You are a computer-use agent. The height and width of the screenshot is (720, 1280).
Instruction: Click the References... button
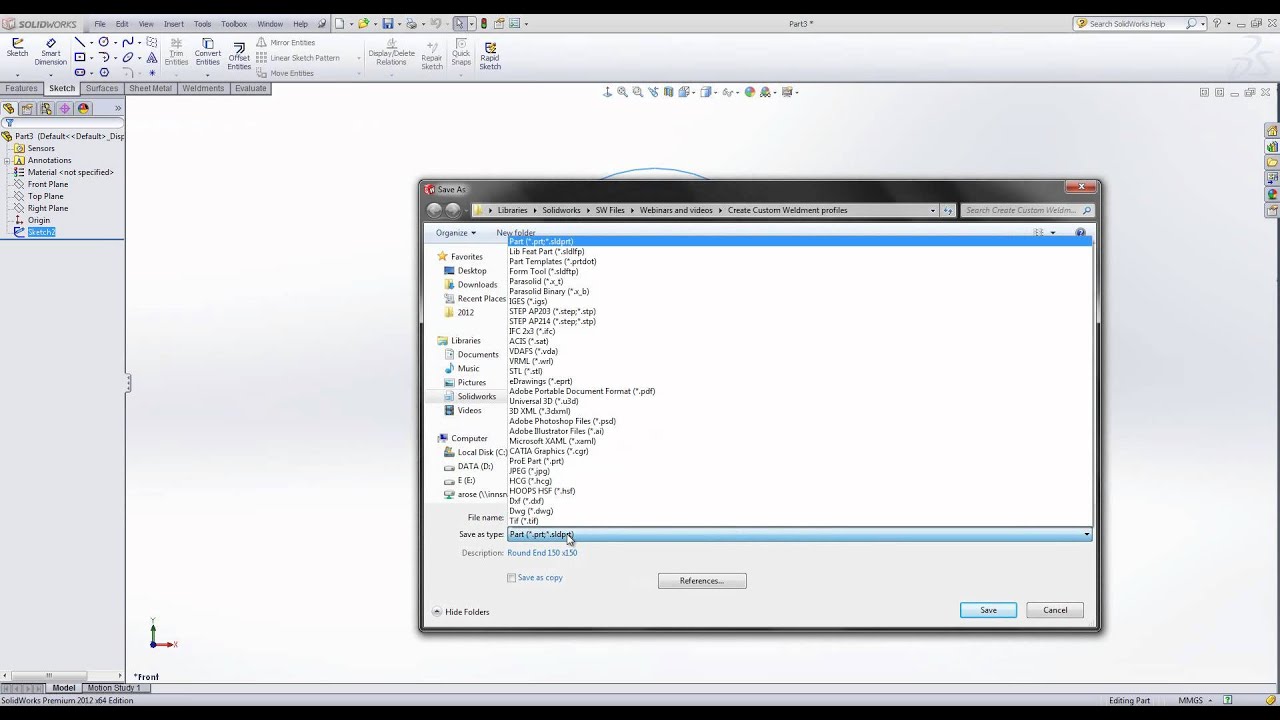[701, 581]
